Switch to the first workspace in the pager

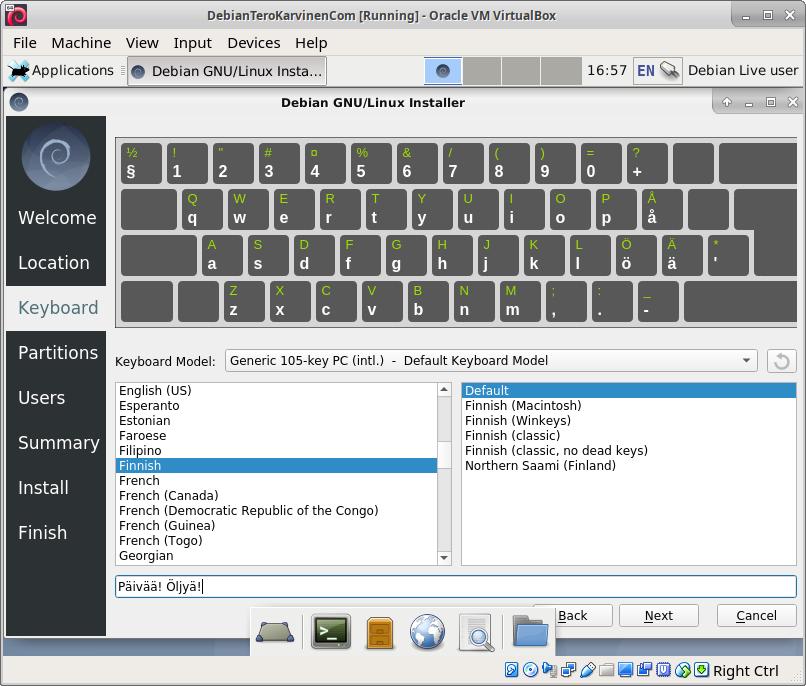[443, 71]
